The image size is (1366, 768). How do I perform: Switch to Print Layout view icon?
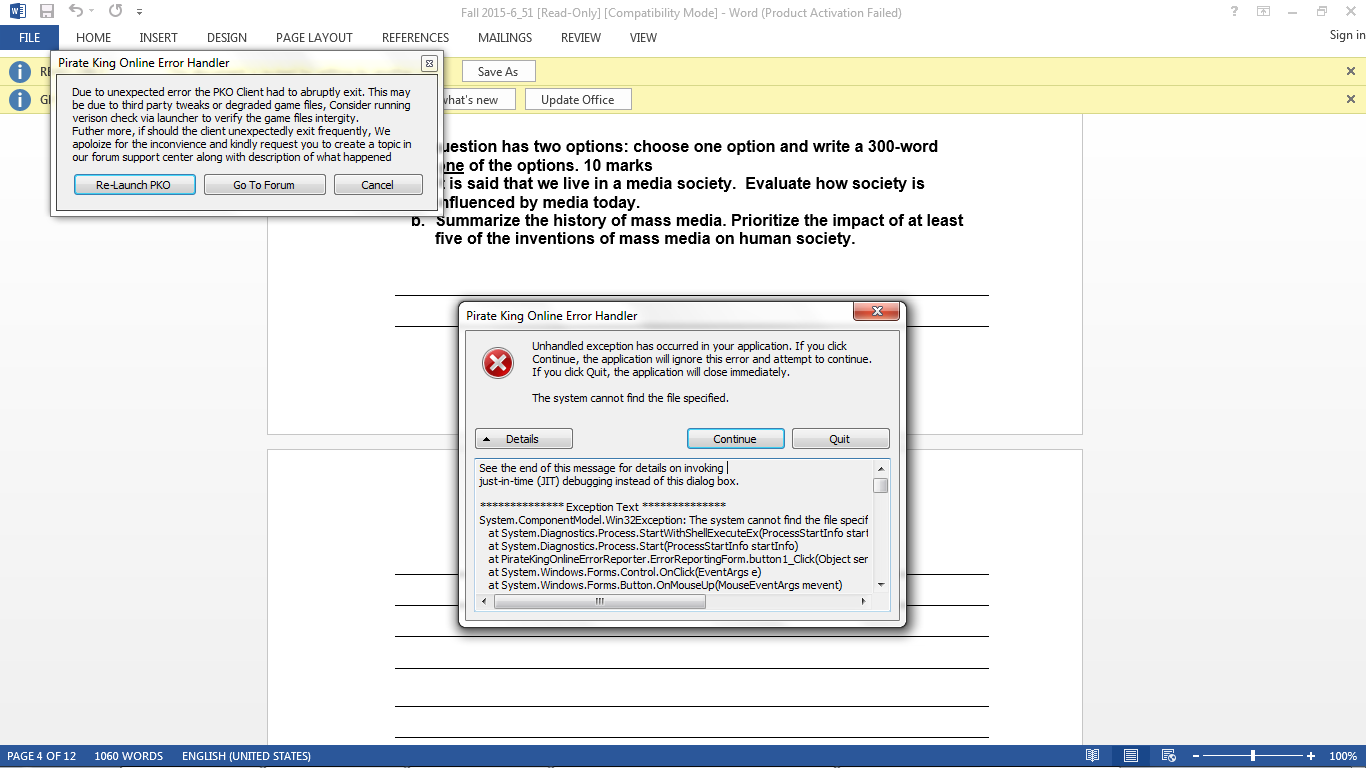point(1130,756)
